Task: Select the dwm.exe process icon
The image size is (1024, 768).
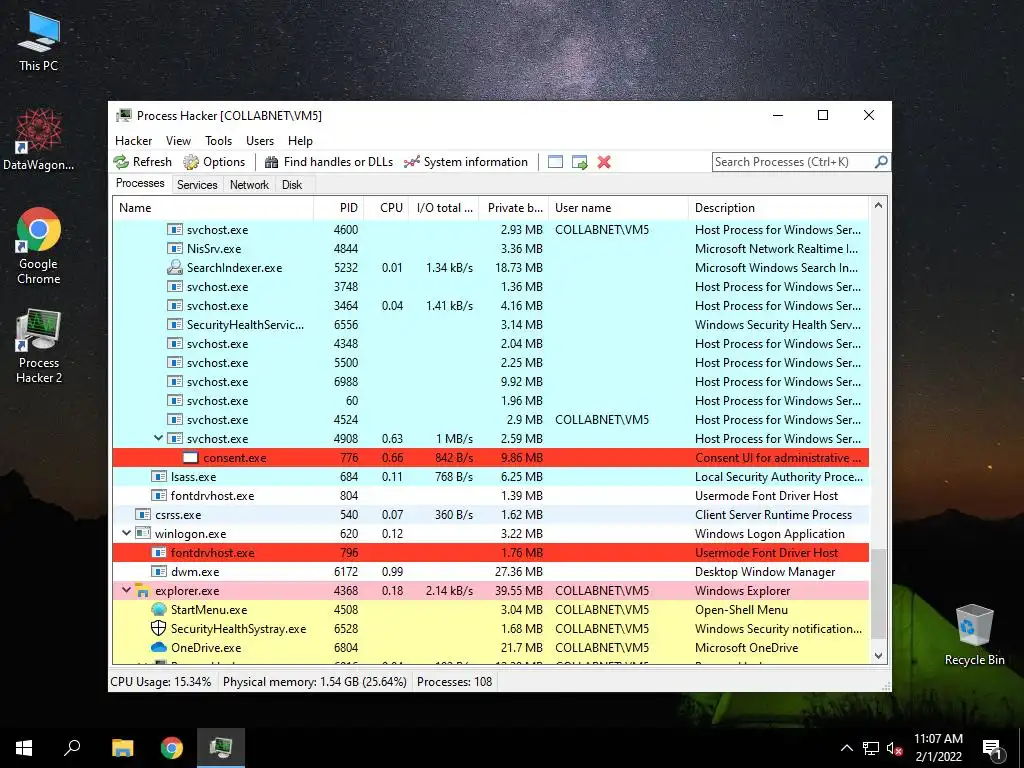Action: 159,571
